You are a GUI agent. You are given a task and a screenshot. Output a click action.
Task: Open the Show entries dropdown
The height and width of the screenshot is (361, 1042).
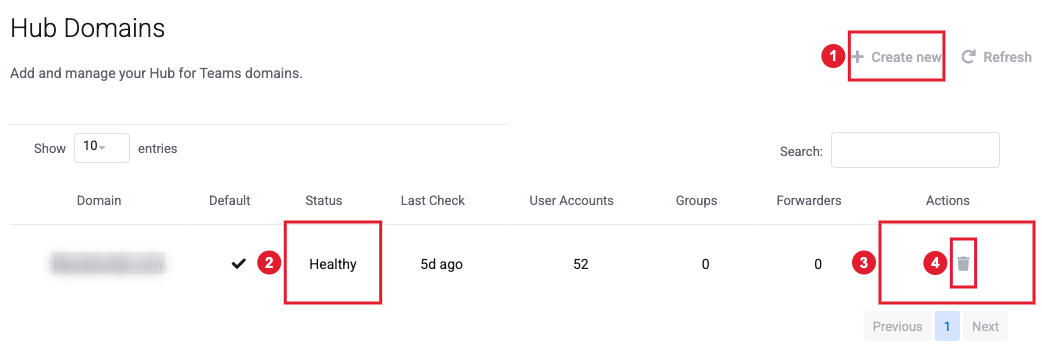[102, 148]
